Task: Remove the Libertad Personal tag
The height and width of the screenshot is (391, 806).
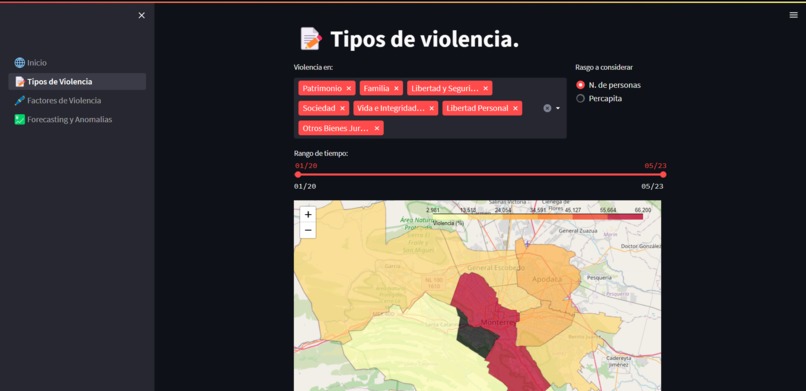Action: click(515, 108)
